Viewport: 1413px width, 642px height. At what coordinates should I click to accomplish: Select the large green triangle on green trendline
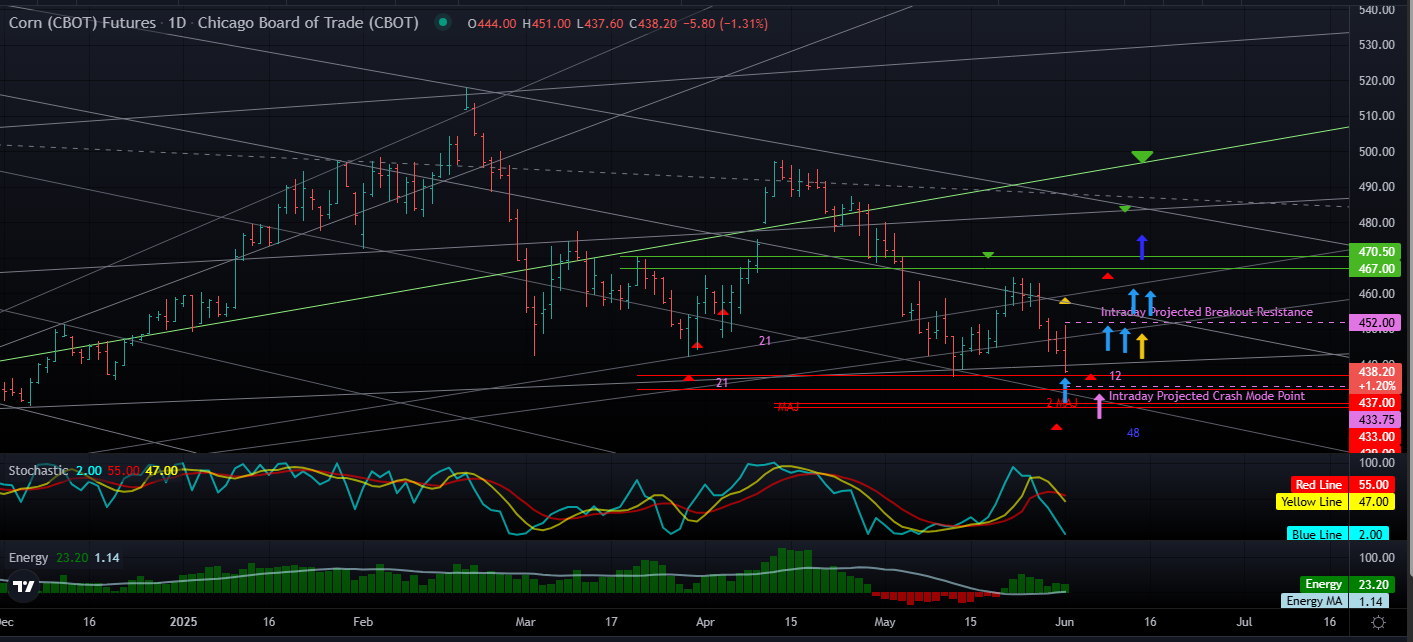1142,157
